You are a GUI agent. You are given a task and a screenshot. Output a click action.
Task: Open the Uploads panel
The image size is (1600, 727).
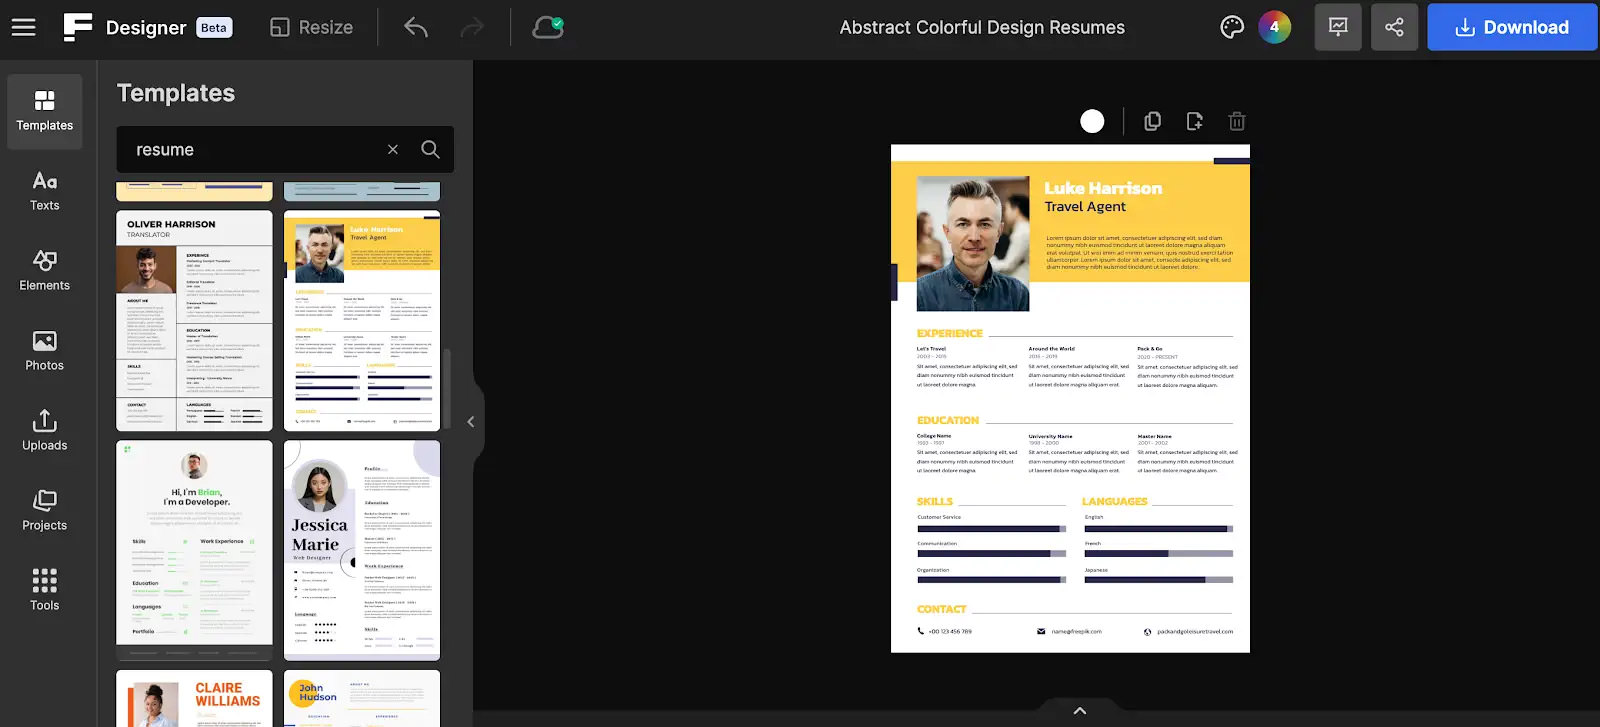[45, 431]
